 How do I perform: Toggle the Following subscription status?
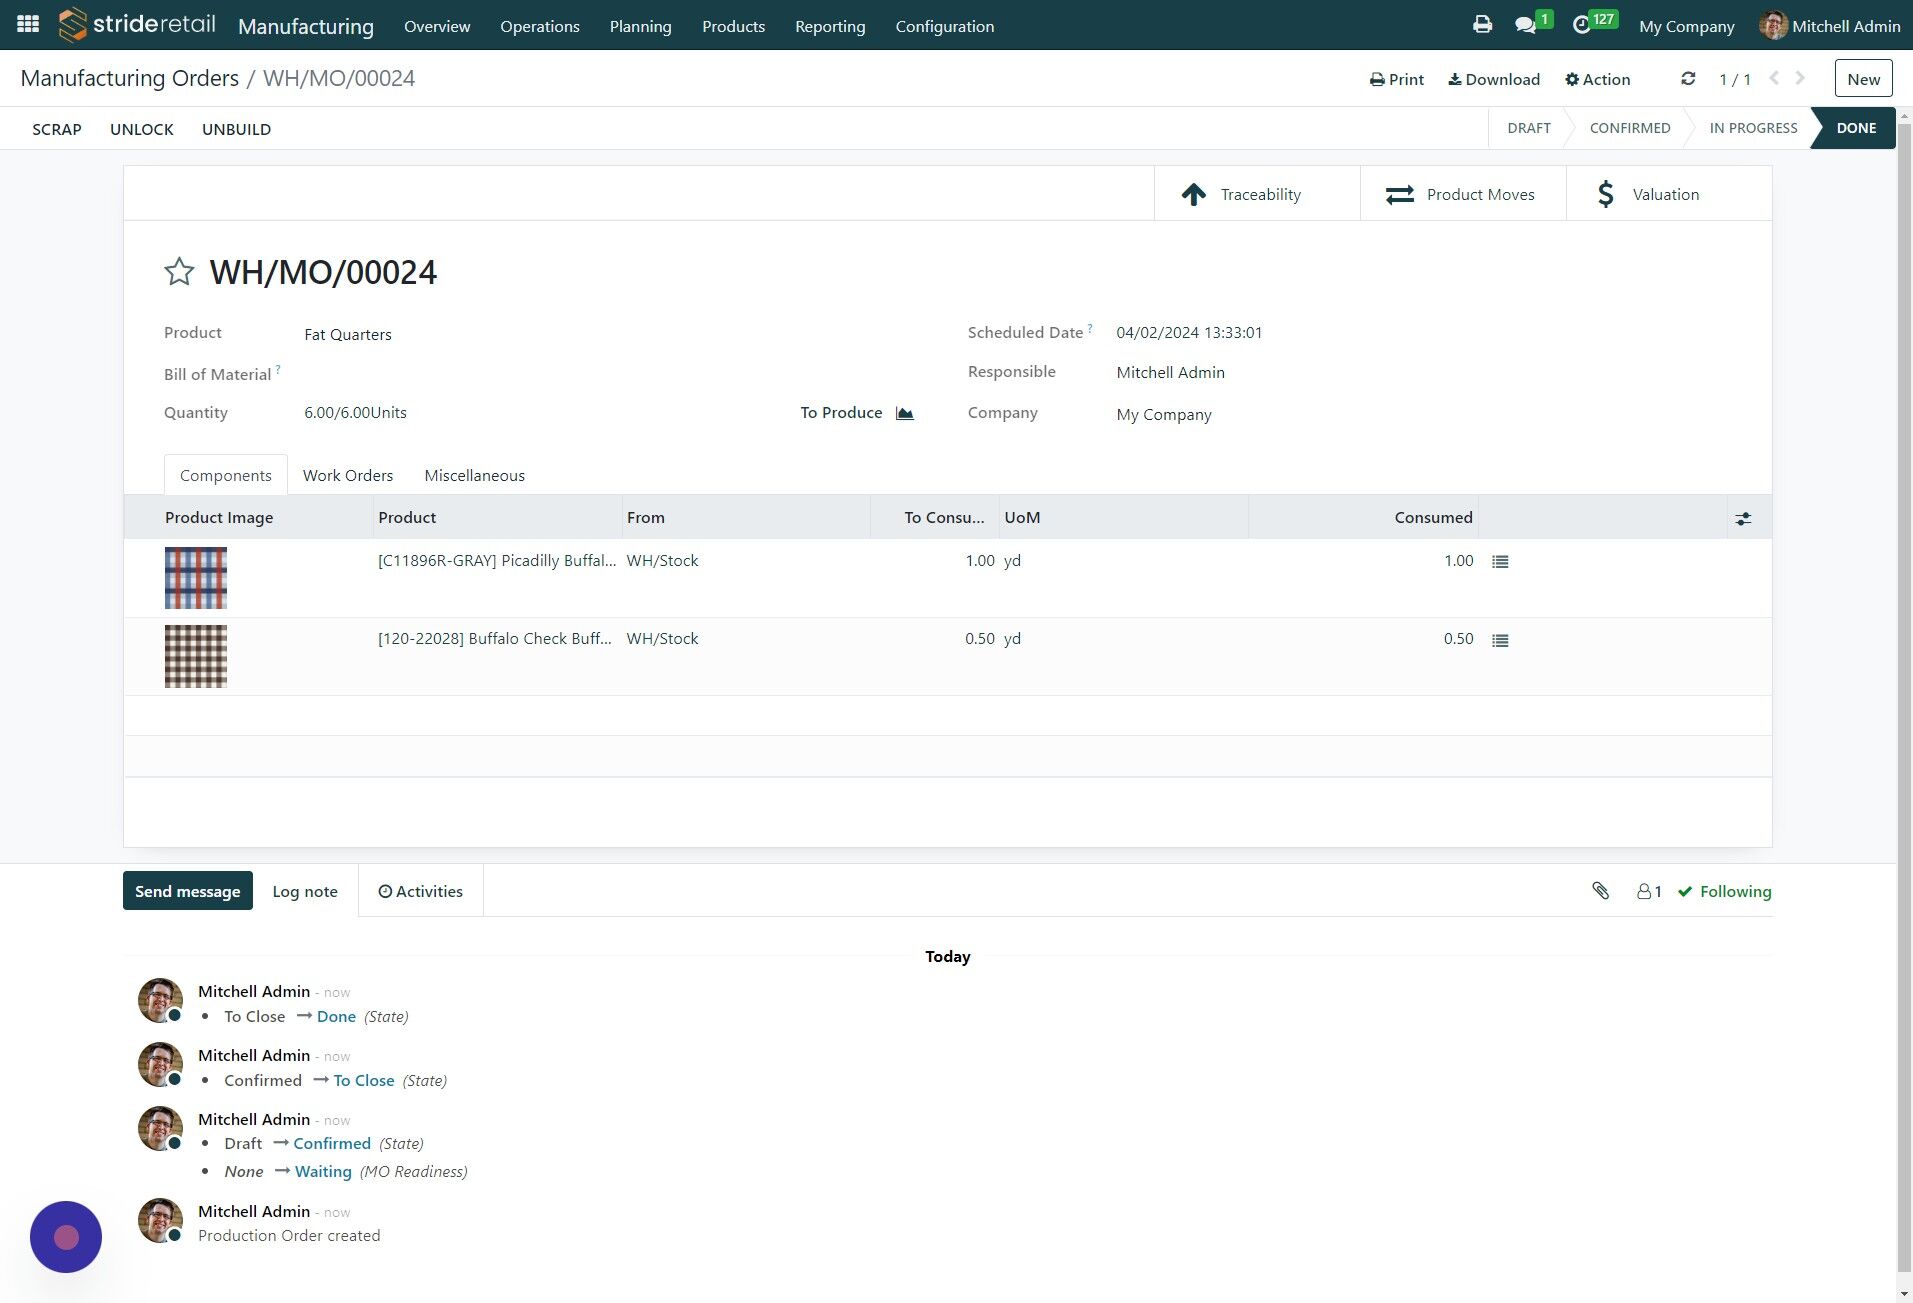click(x=1725, y=891)
